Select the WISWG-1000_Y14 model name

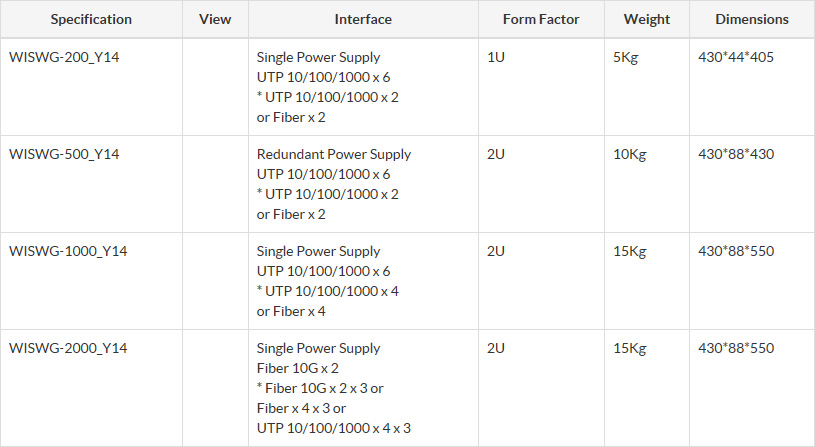point(68,251)
